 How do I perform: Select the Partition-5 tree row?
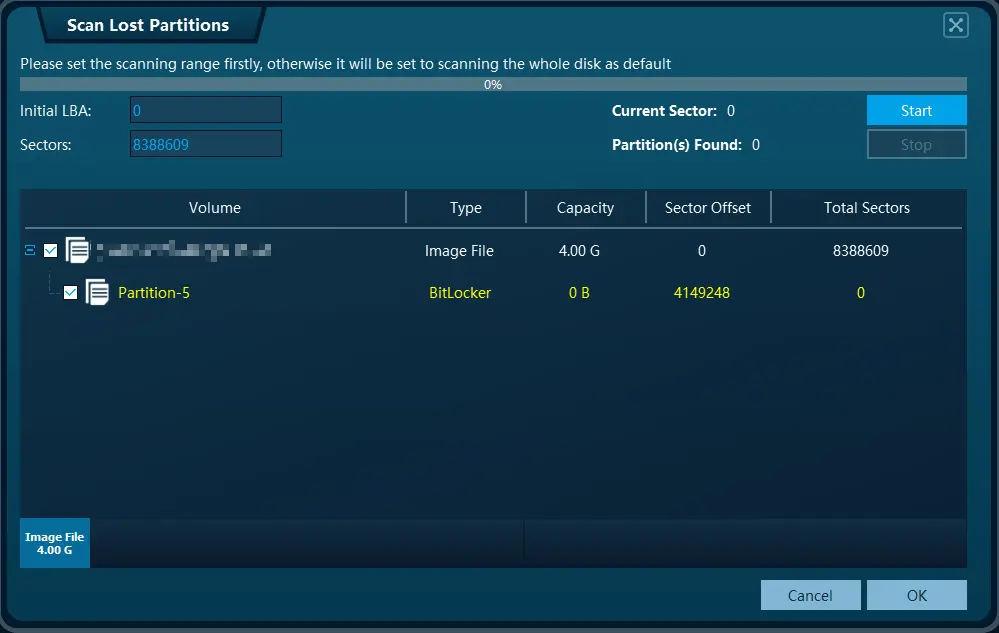click(154, 292)
